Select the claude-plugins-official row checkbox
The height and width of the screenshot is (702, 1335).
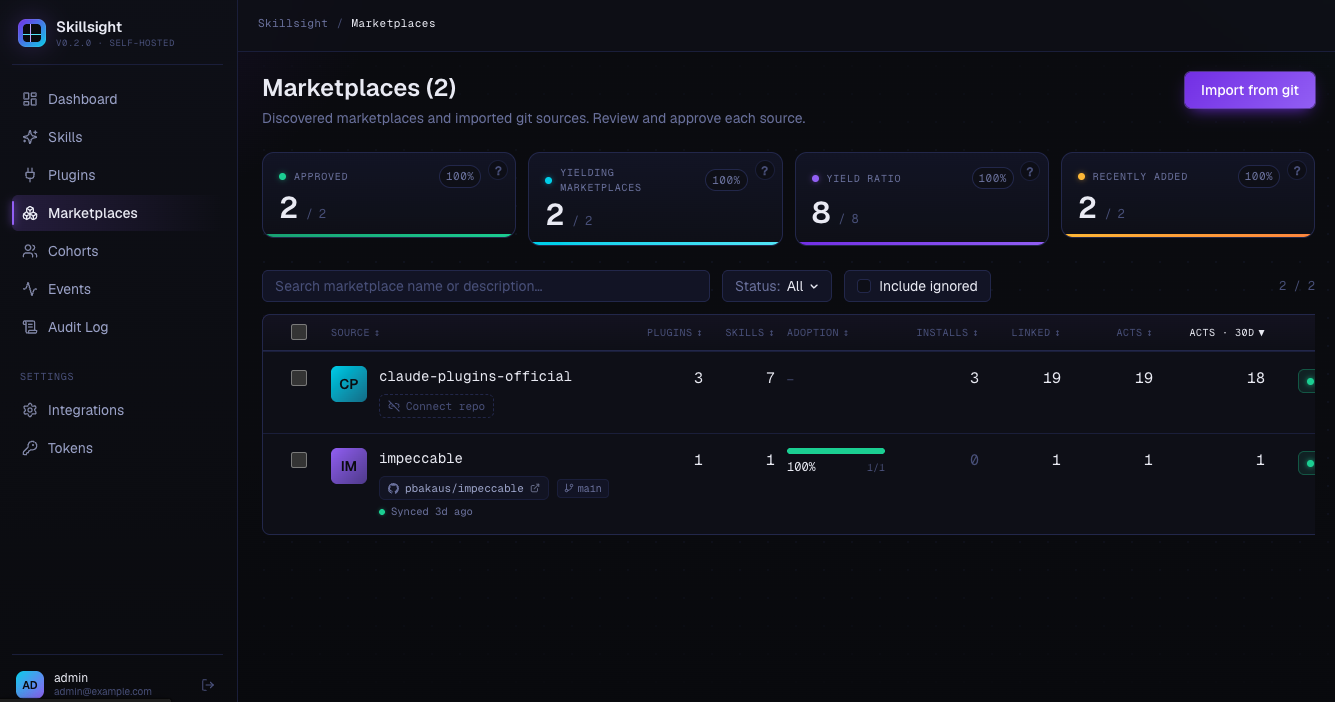coord(299,378)
